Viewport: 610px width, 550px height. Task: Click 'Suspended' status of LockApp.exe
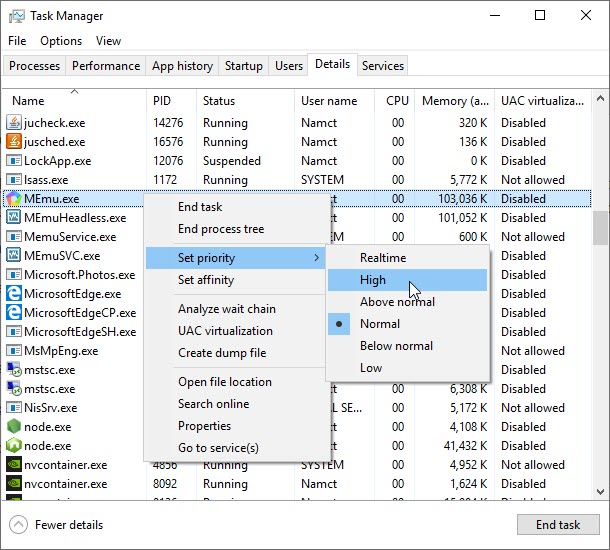(x=232, y=161)
